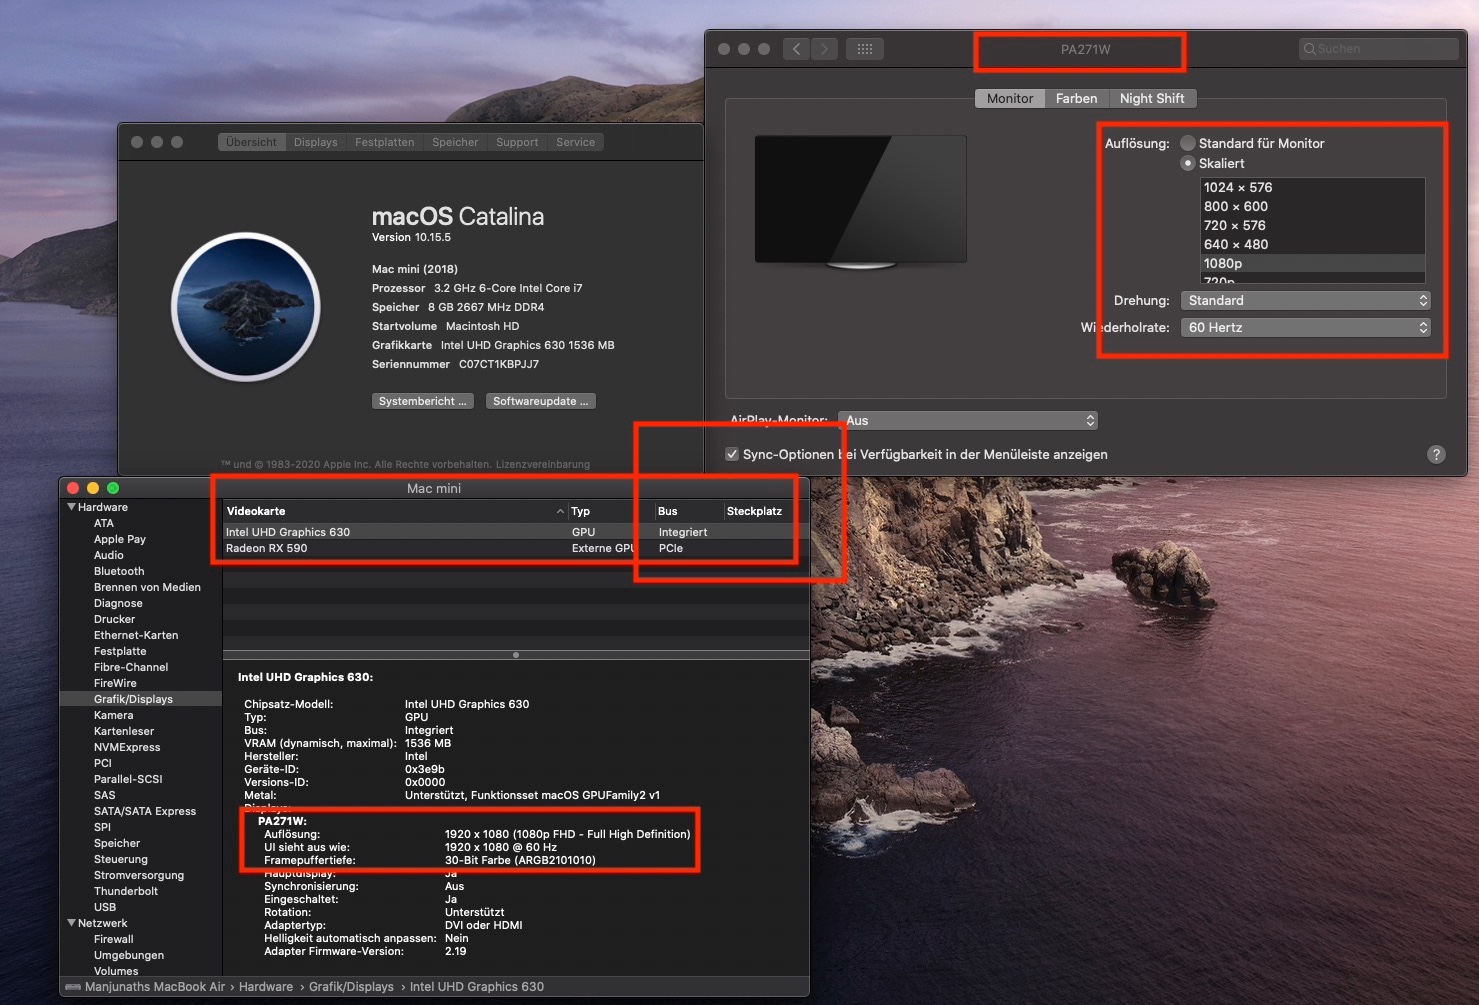Select Diagnose in the sidebar
Screen dimensions: 1479x1005
pos(118,603)
